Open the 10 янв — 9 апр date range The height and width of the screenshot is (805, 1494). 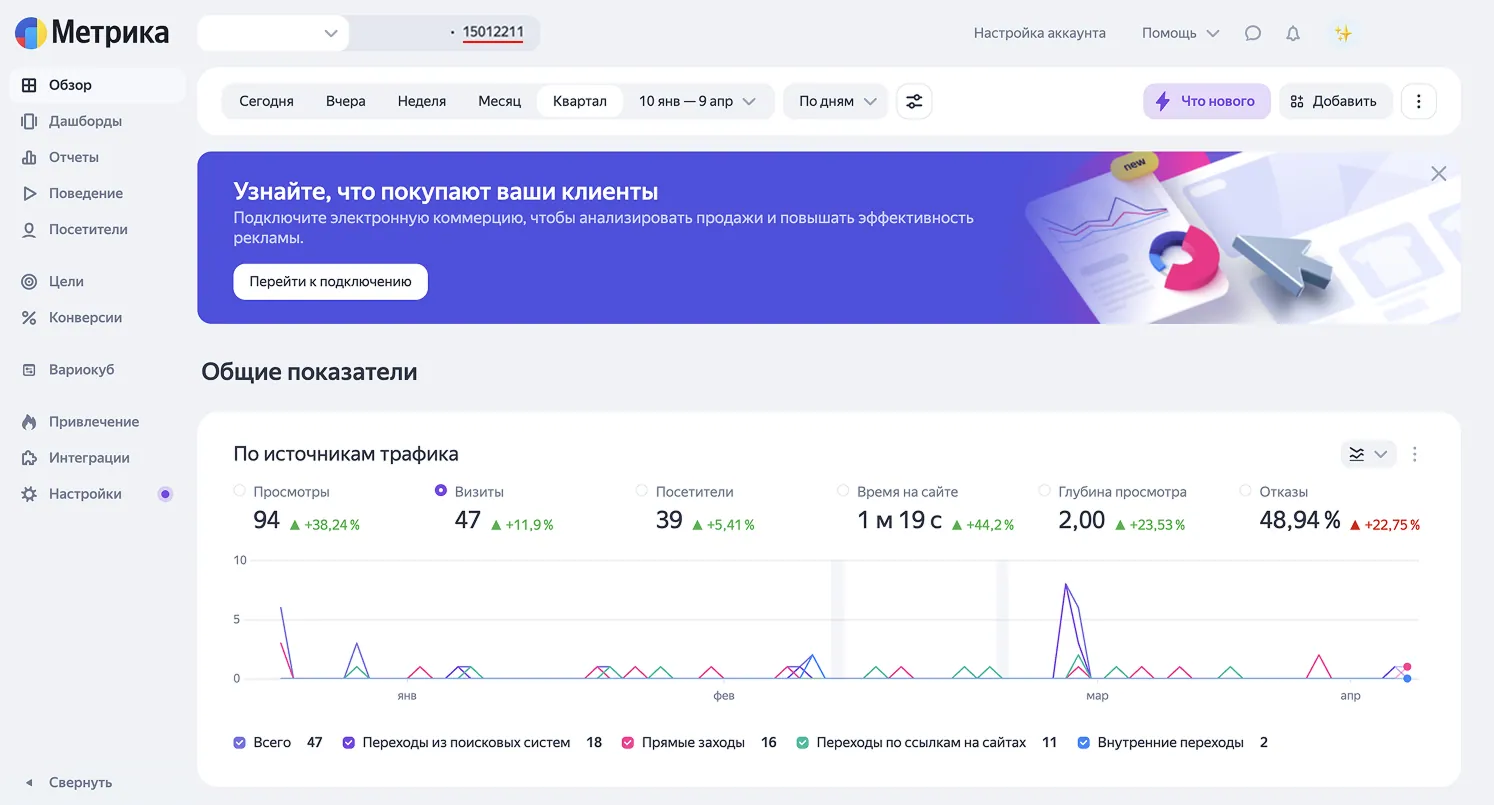698,101
